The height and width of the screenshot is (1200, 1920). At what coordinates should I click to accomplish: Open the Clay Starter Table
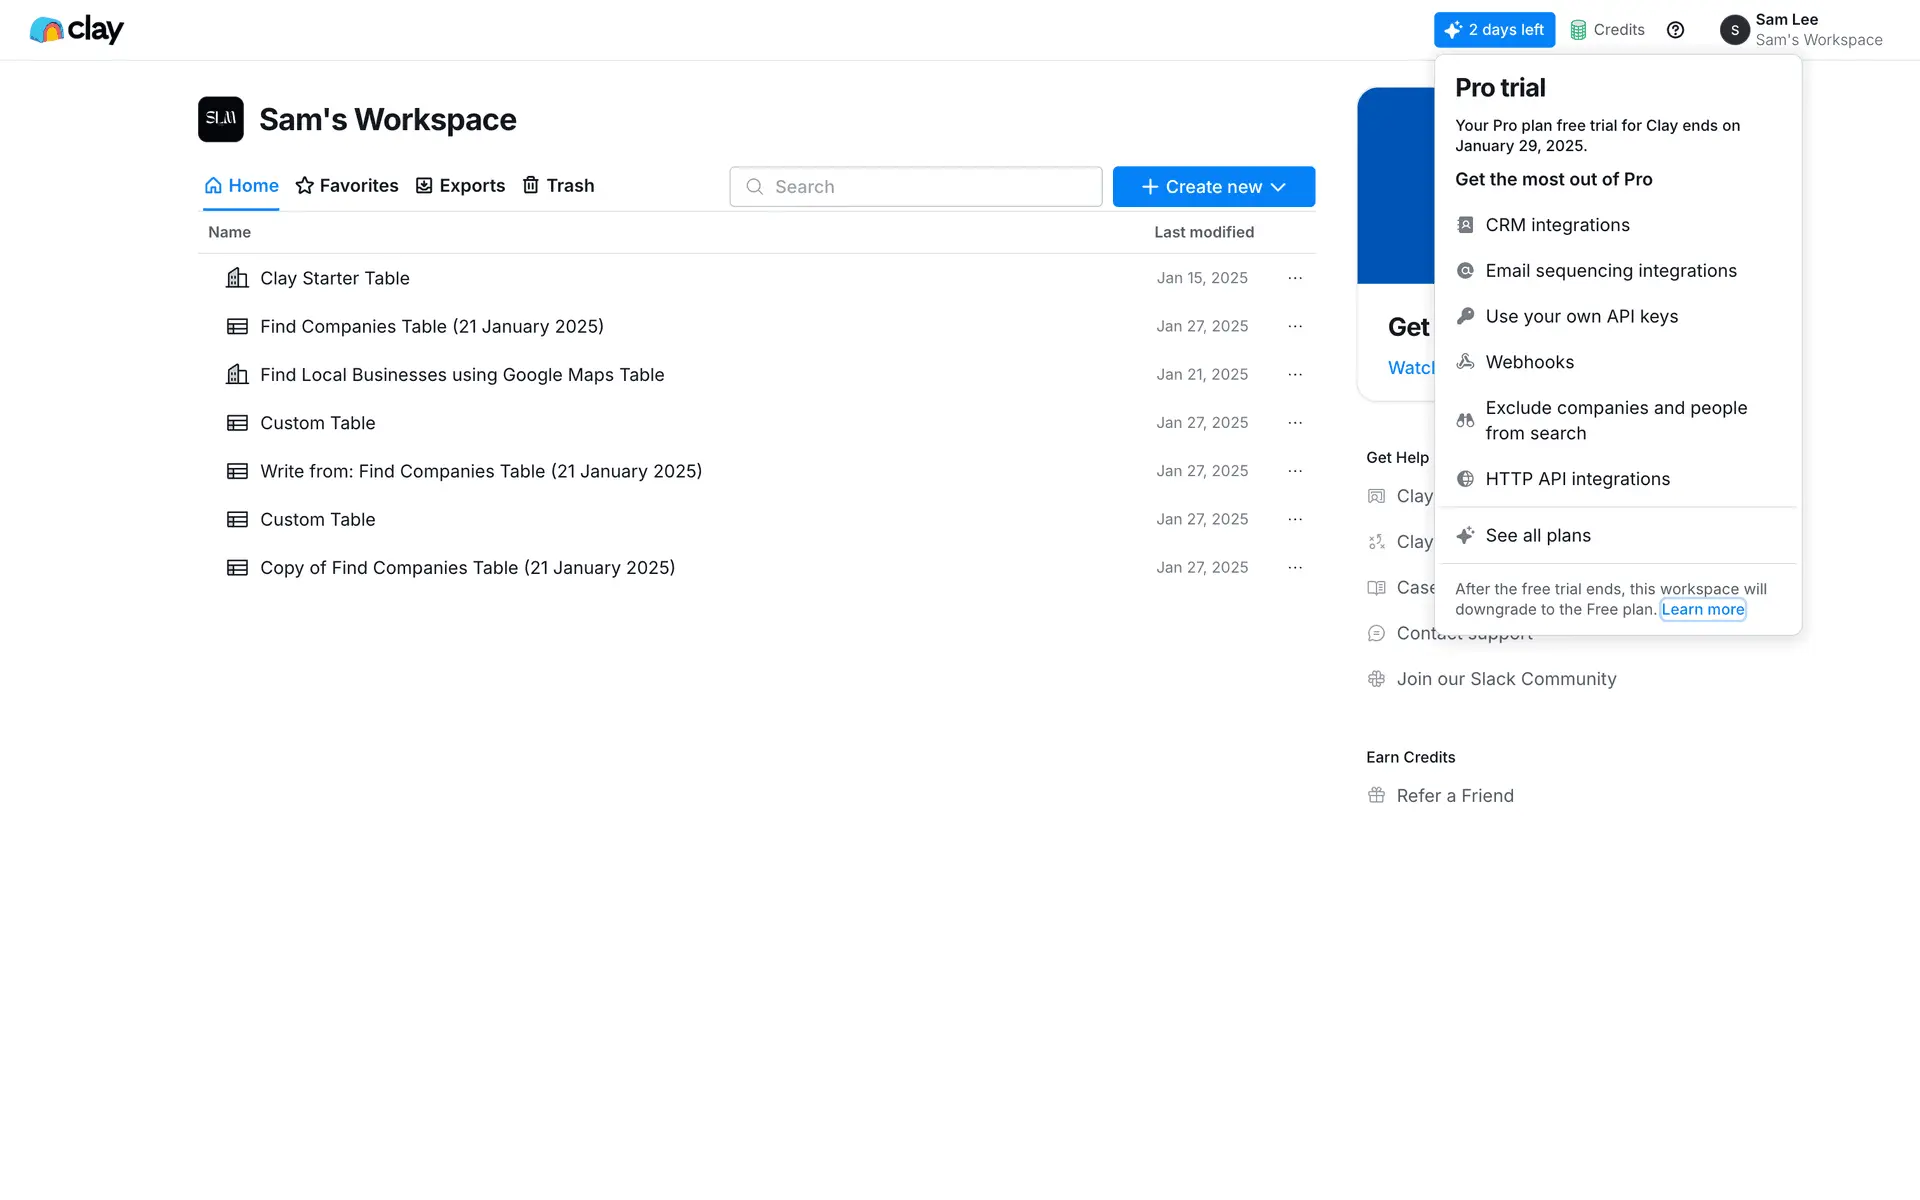click(x=334, y=278)
